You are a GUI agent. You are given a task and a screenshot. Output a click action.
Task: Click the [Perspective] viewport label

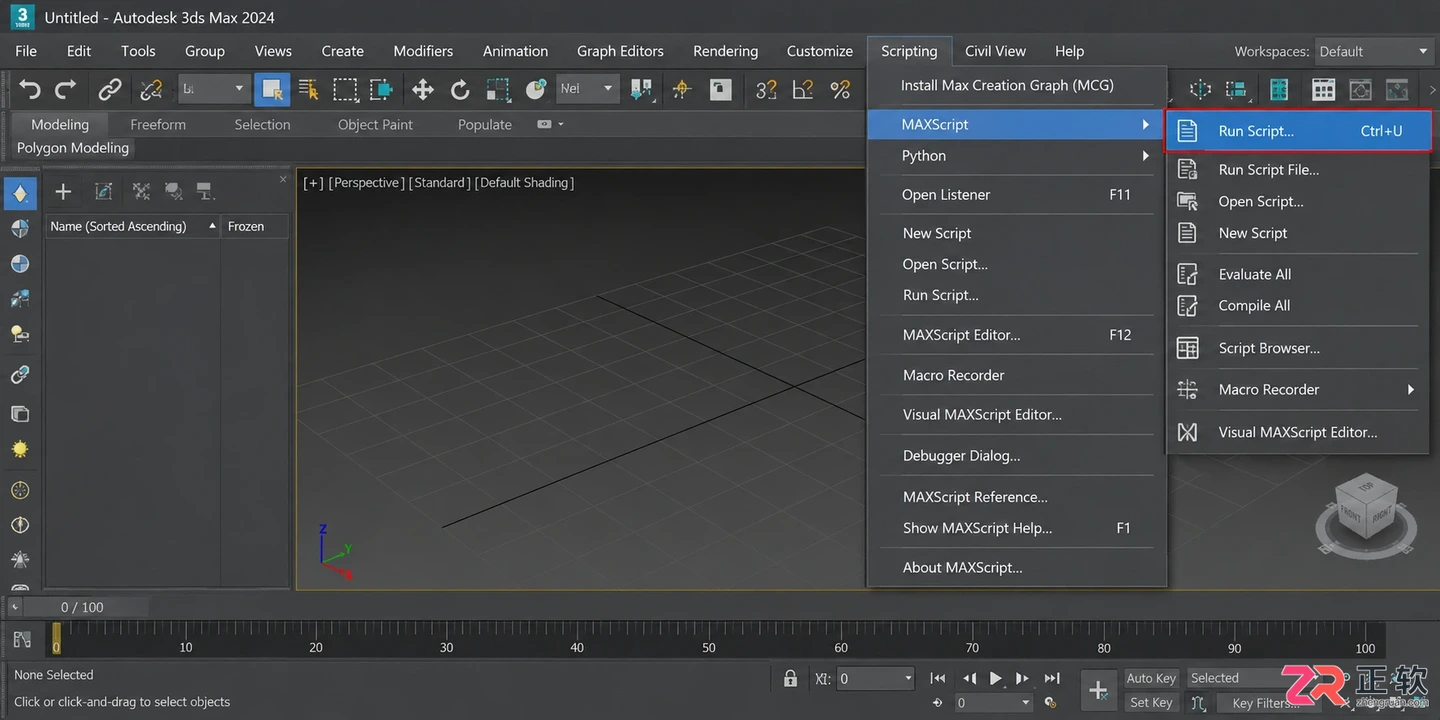click(x=366, y=183)
